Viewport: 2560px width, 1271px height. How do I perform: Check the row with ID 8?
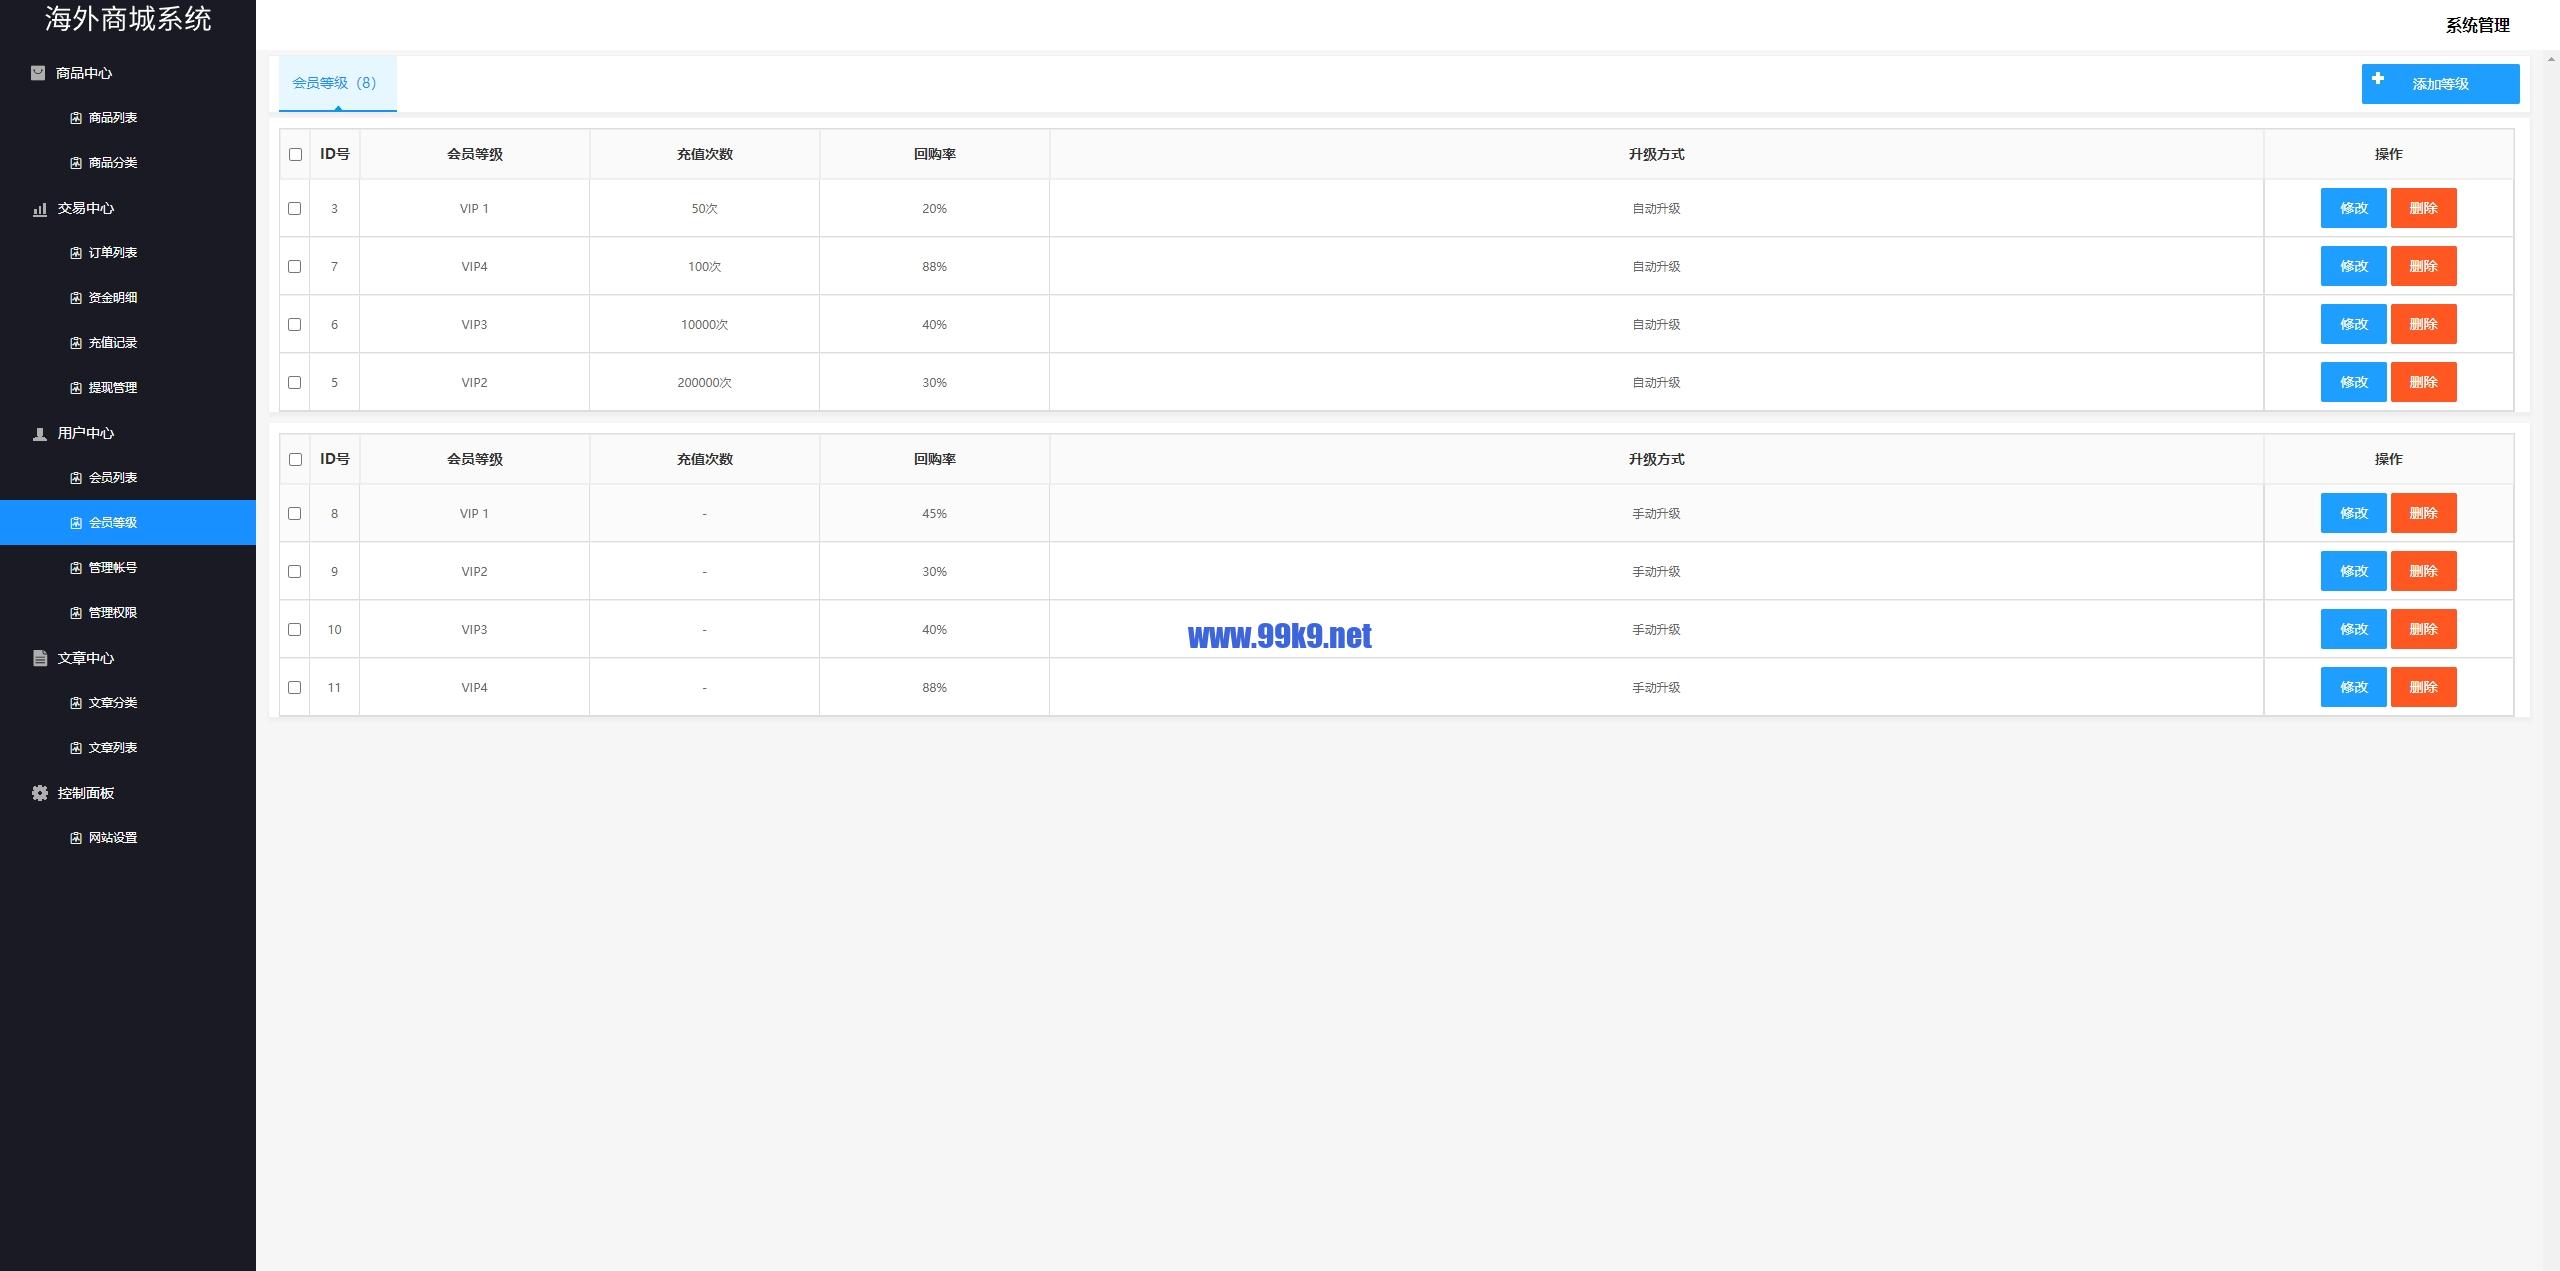[x=294, y=513]
